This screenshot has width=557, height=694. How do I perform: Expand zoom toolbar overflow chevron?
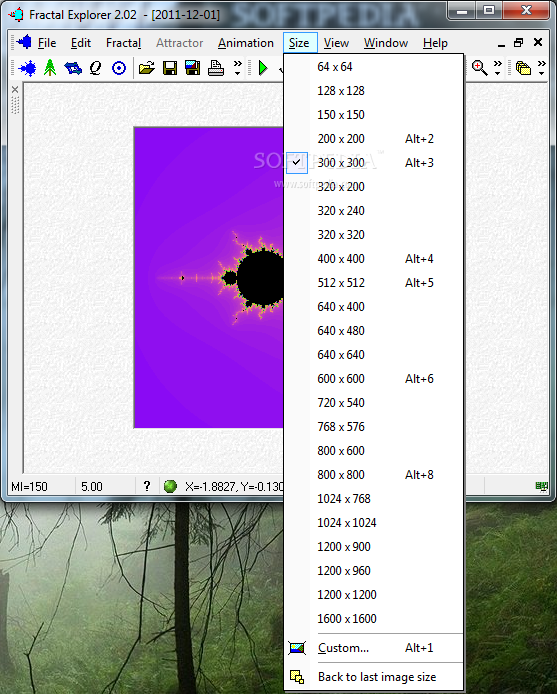pyautogui.click(x=498, y=68)
